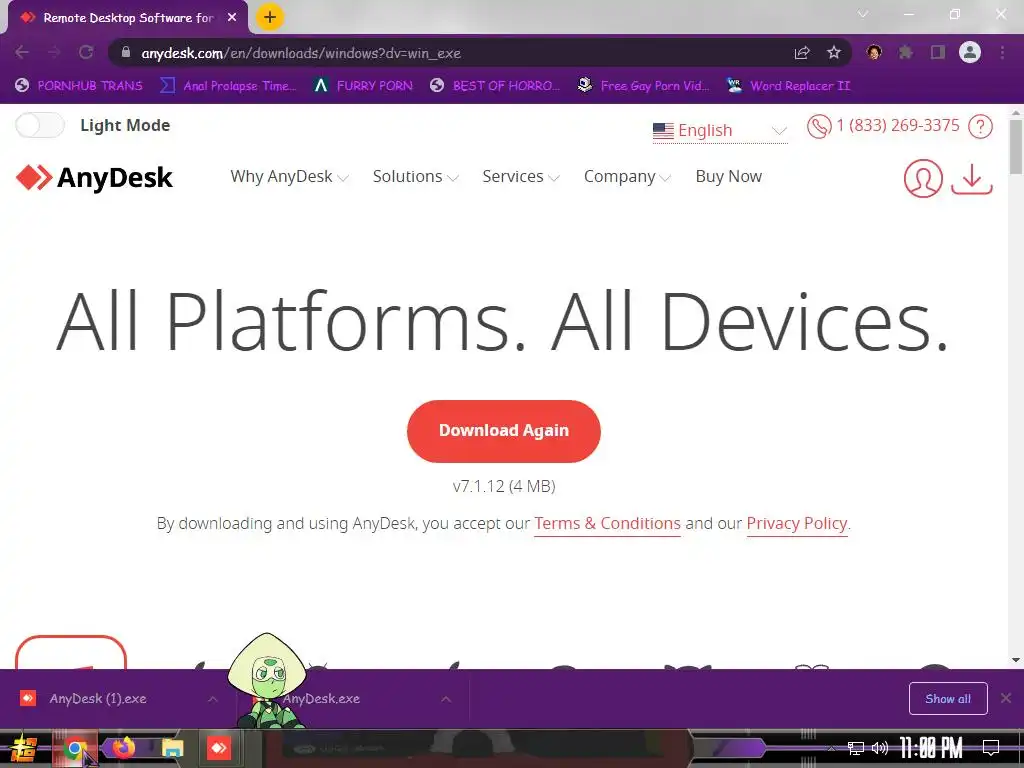
Task: Click Show all downloads
Action: [x=948, y=699]
